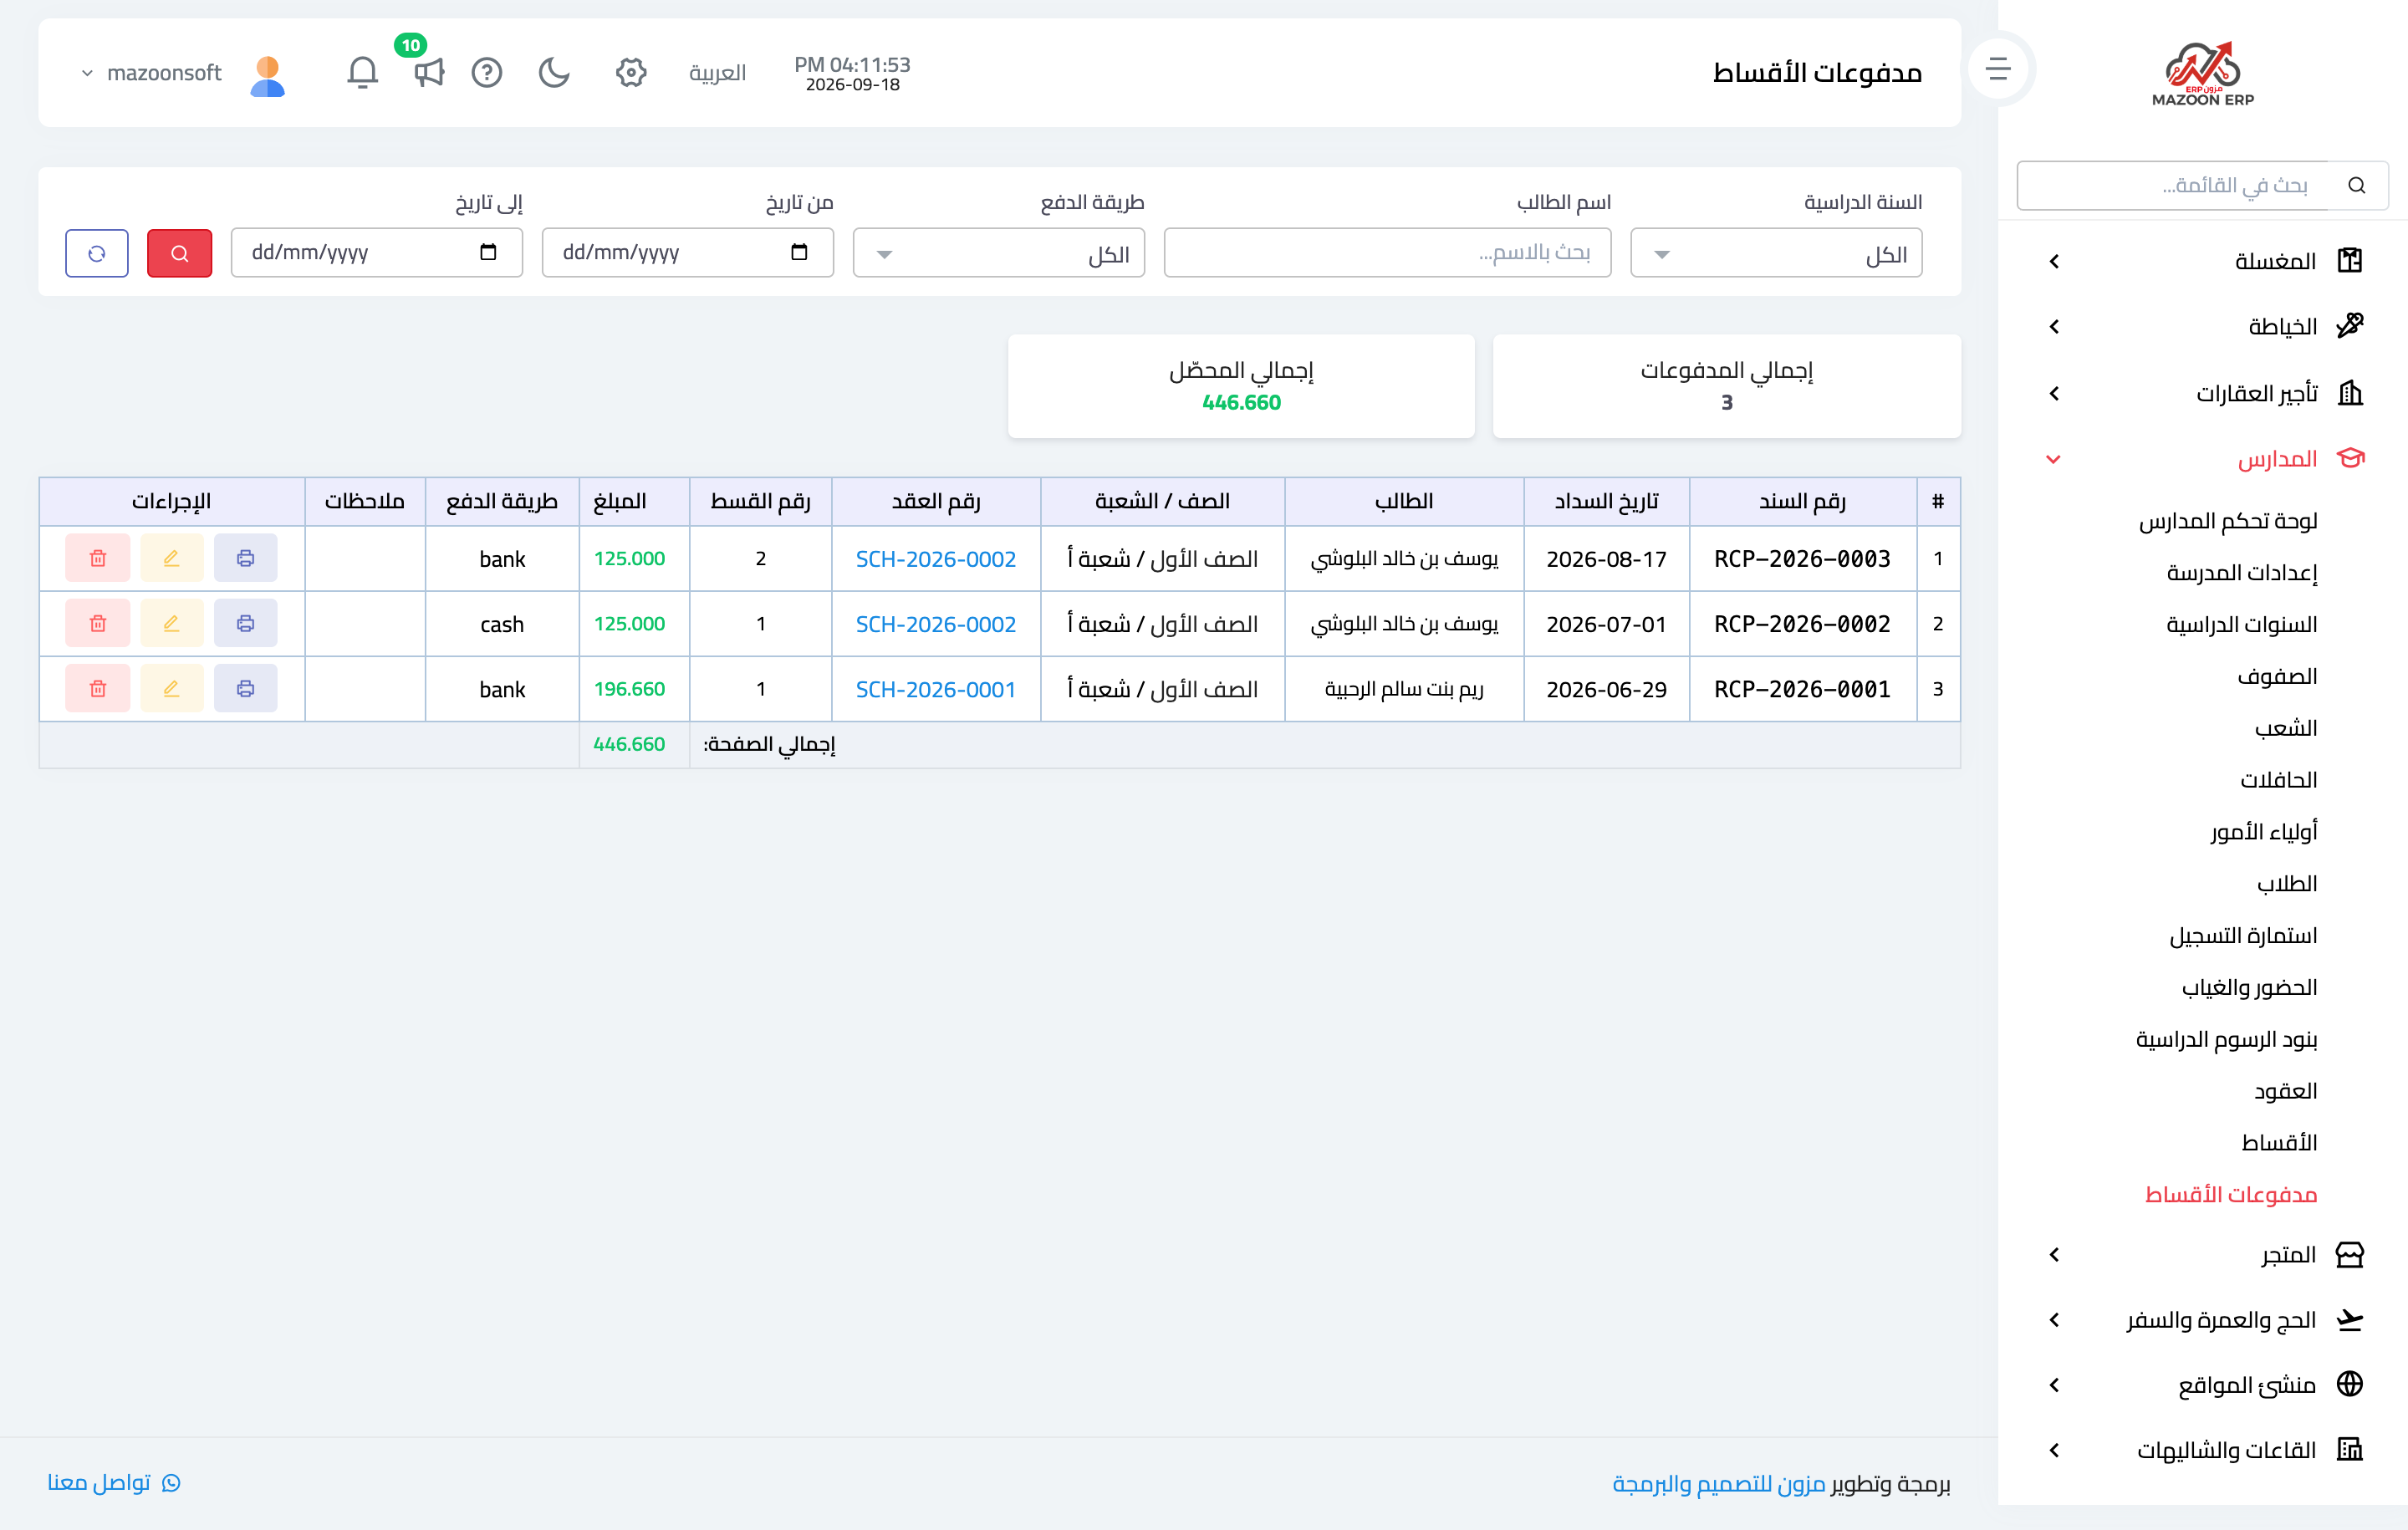Edit receipt RCP-2026-0001
2408x1530 pixels.
(x=172, y=688)
